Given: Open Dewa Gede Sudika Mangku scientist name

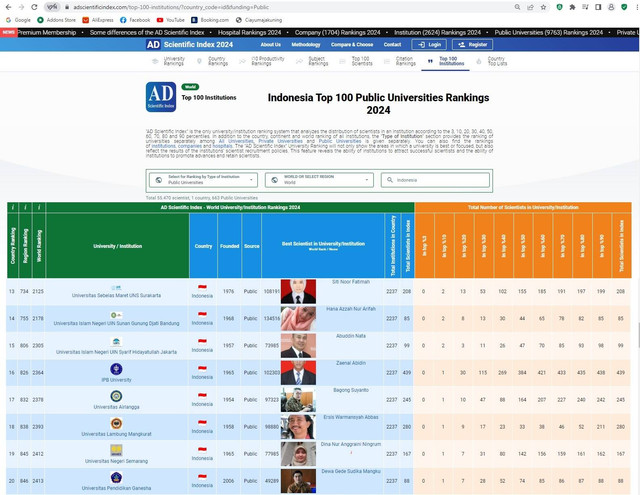Looking at the screenshot, I should pos(351,471).
